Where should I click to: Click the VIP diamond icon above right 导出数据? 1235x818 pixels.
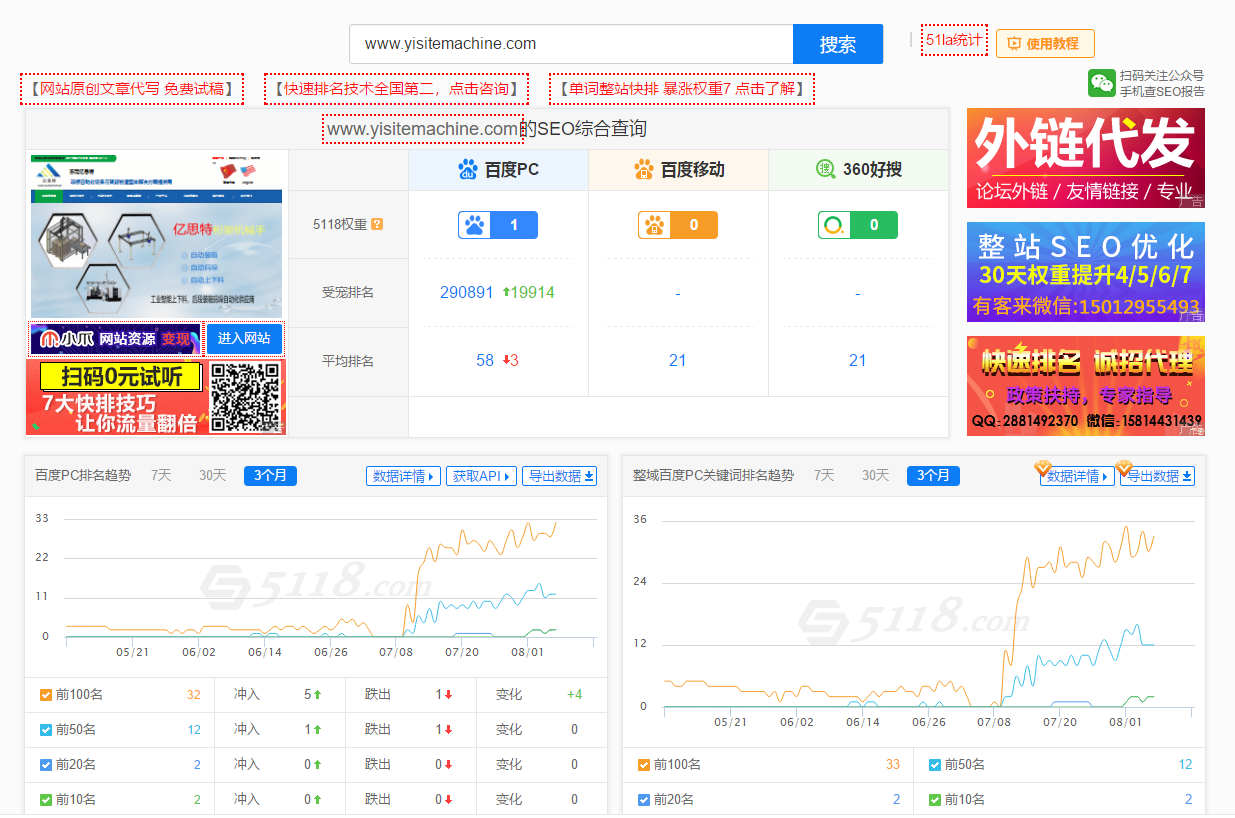click(x=1124, y=467)
